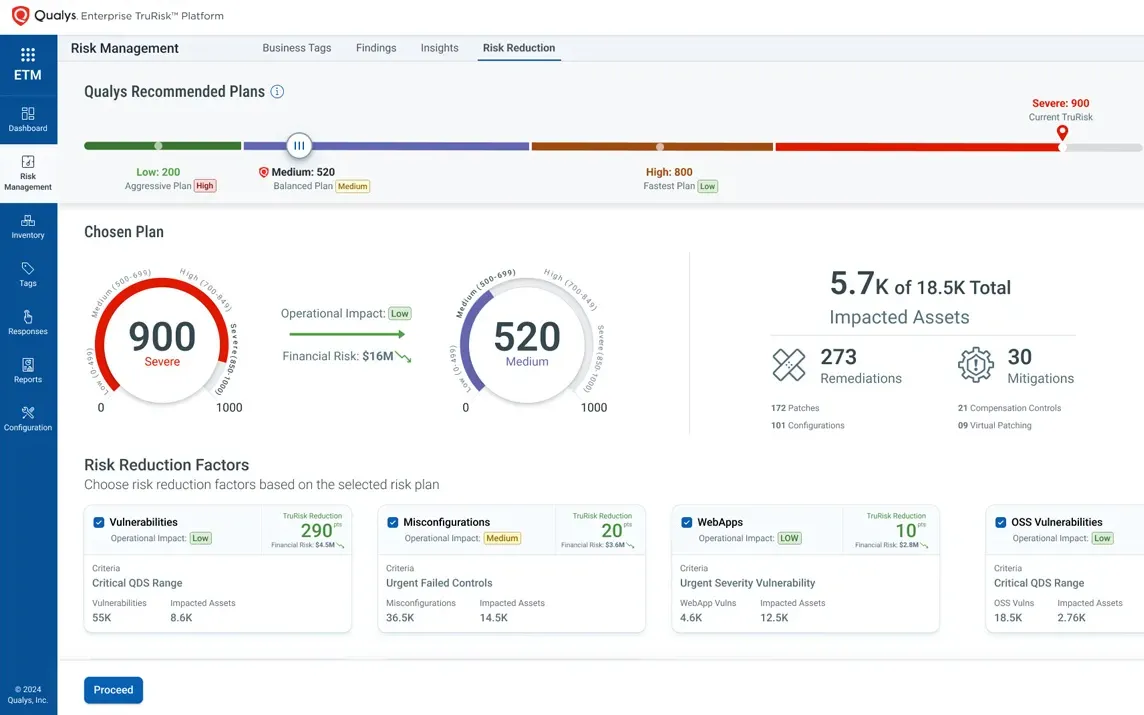This screenshot has width=1144, height=715.
Task: Click the ETM app grid icon
Action: [x=27, y=53]
